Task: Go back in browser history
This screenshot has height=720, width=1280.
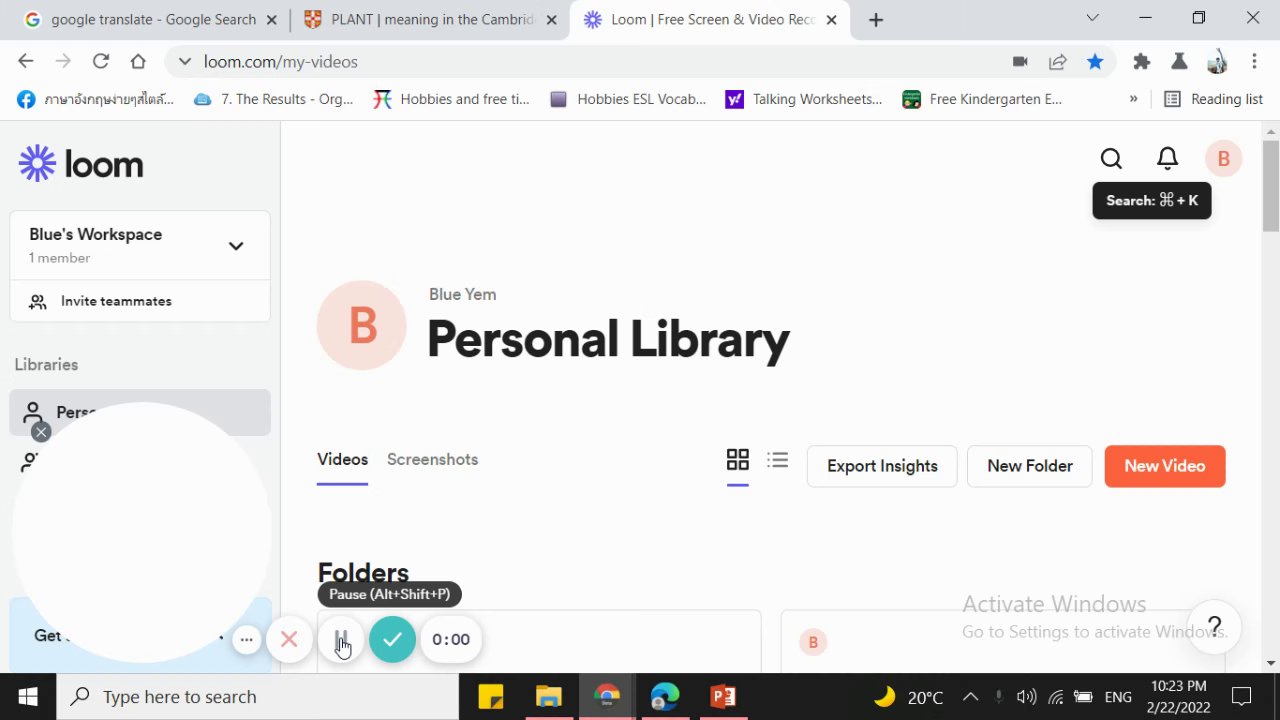Action: point(26,61)
